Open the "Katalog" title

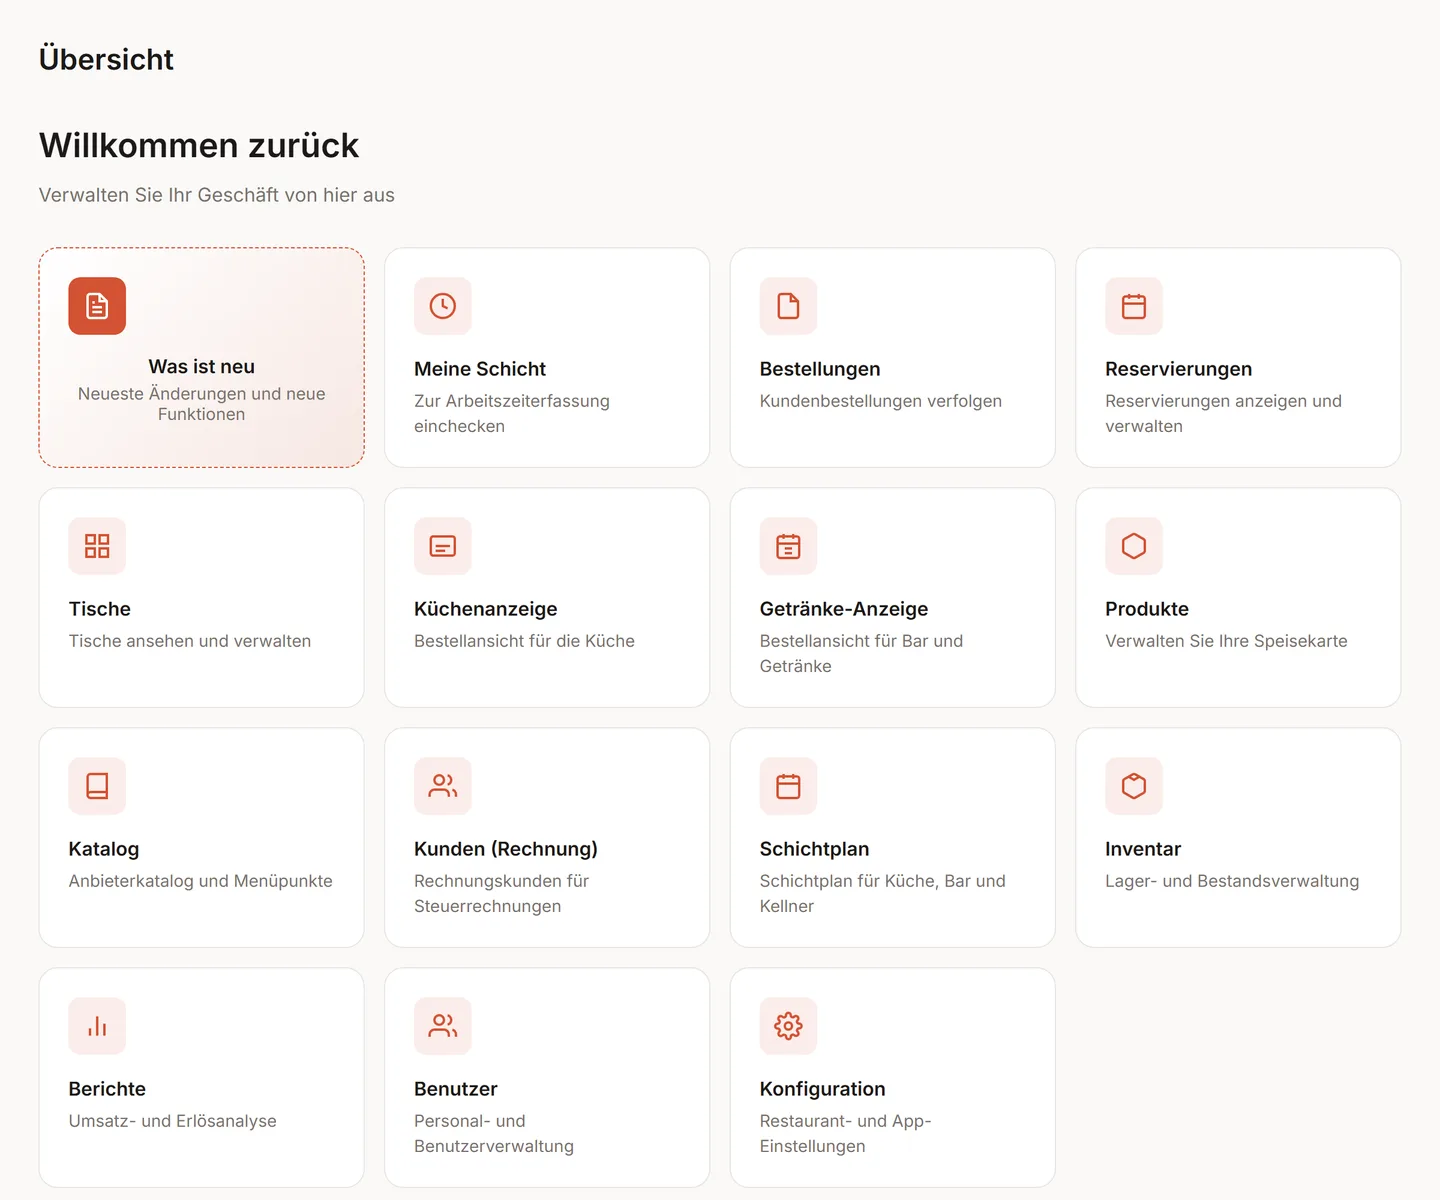coord(104,849)
